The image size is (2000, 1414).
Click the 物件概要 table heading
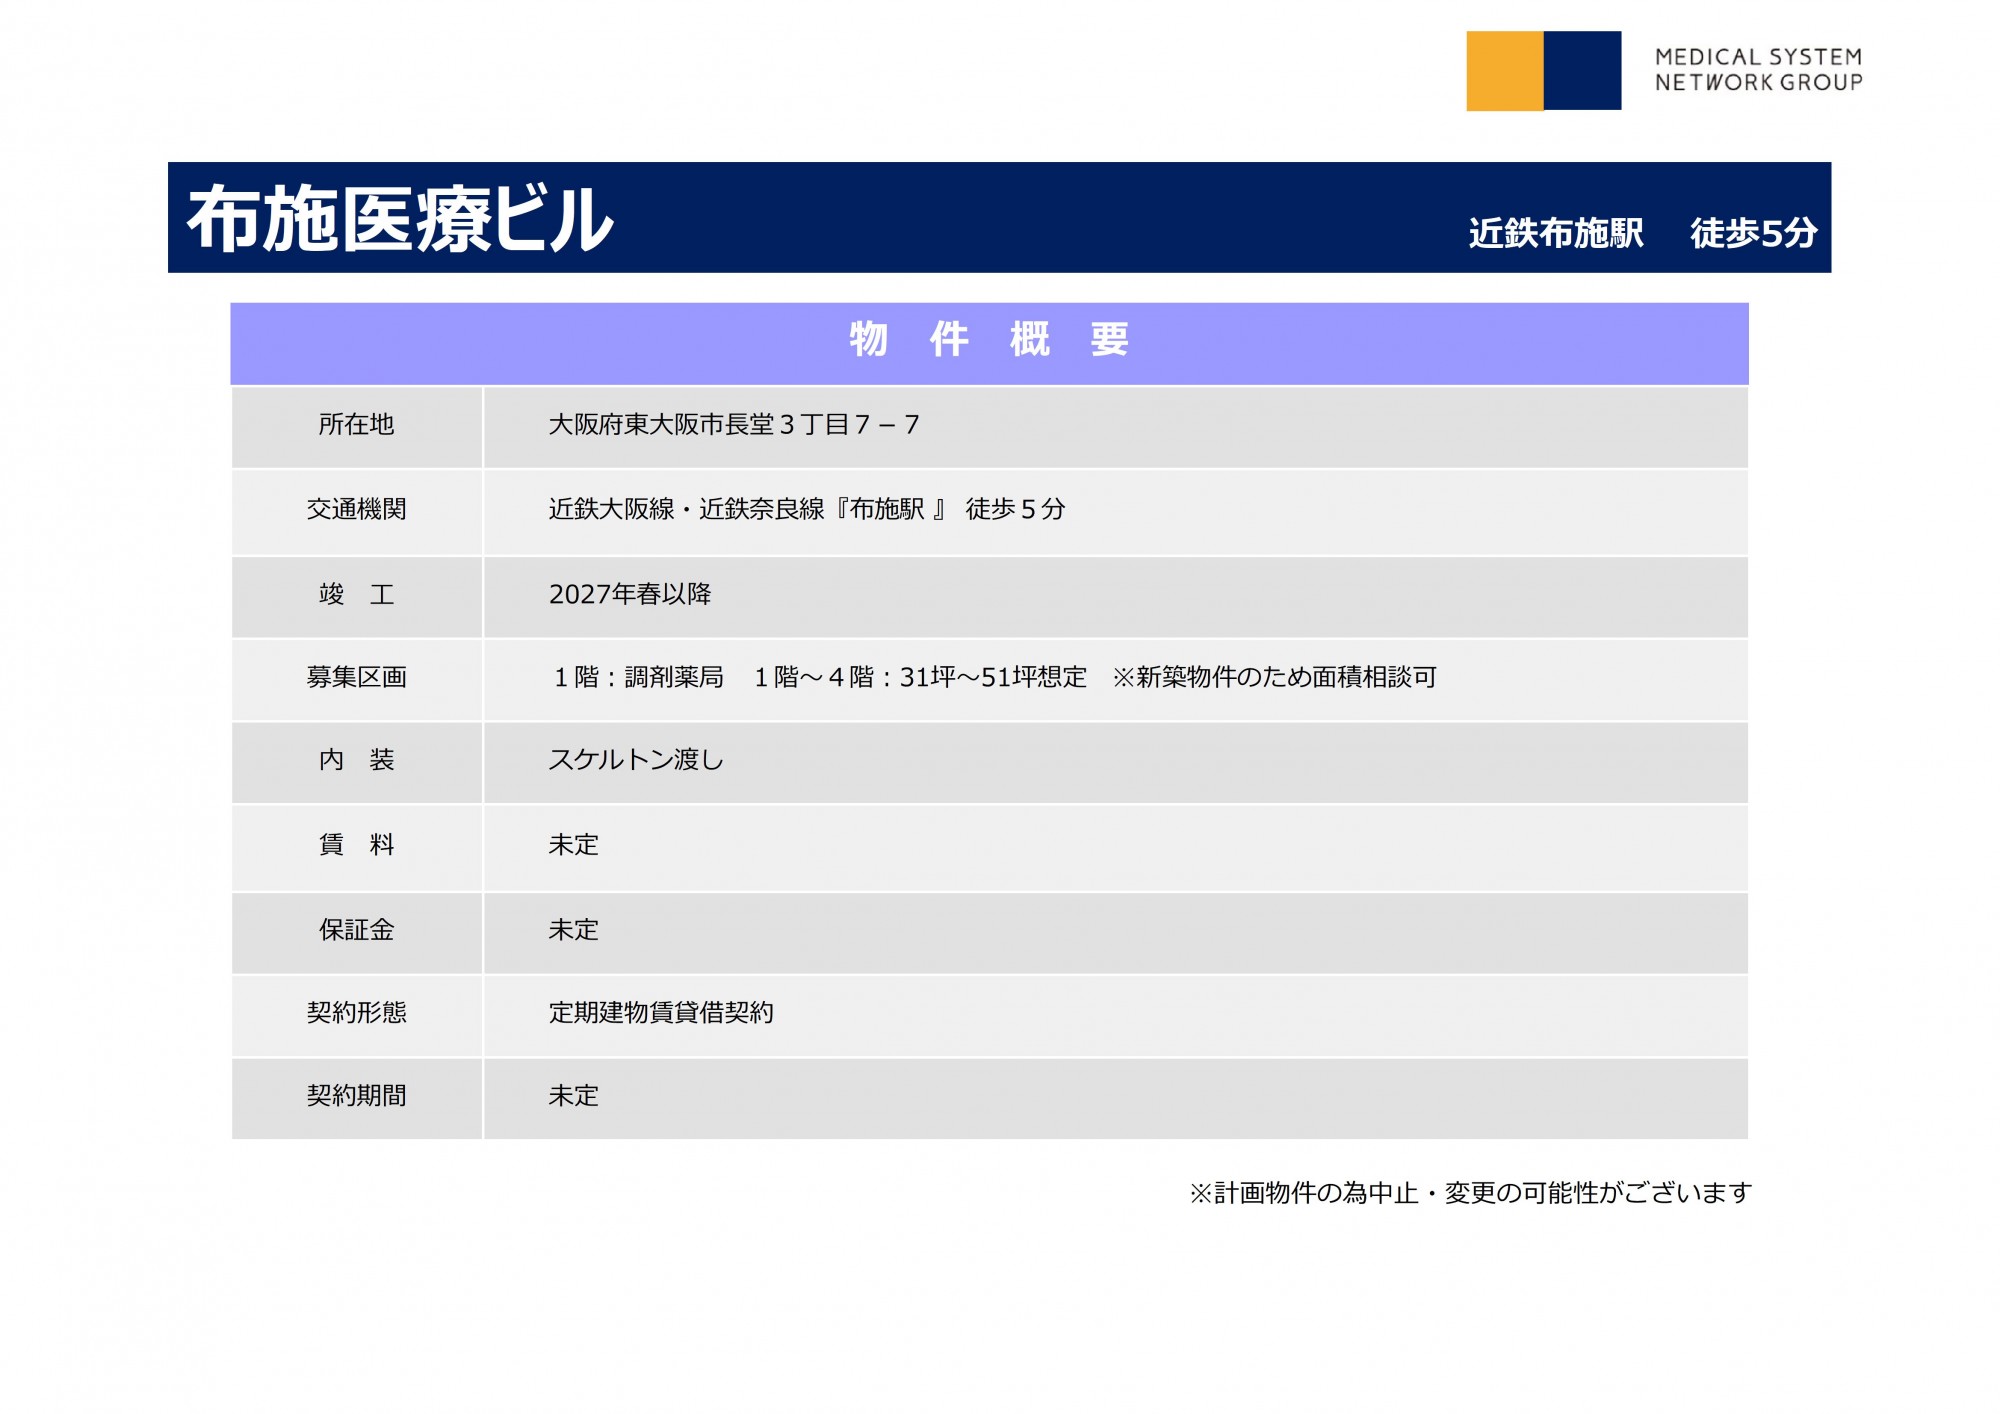(x=989, y=340)
